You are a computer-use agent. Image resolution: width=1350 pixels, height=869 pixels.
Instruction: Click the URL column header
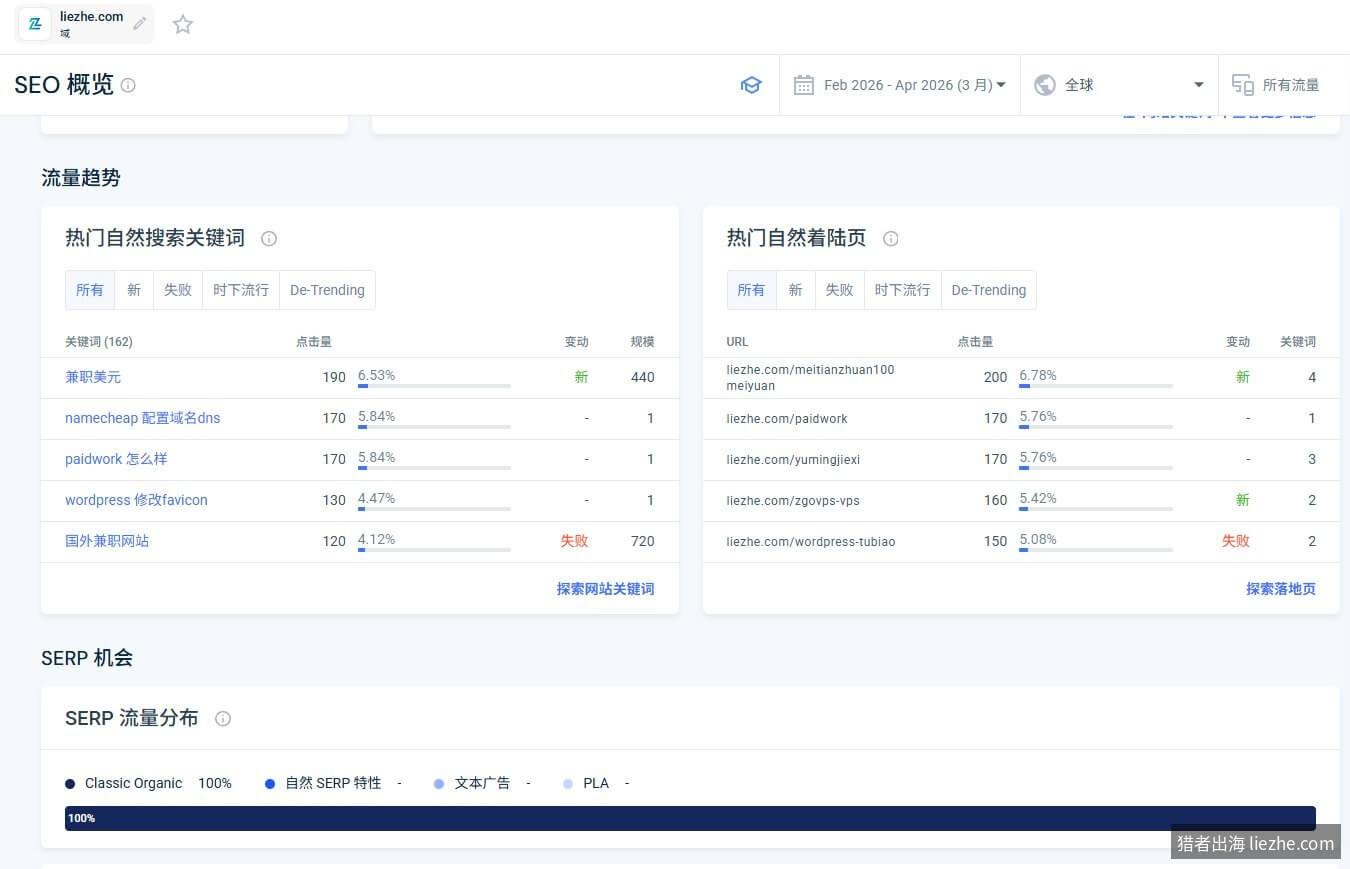tap(737, 342)
